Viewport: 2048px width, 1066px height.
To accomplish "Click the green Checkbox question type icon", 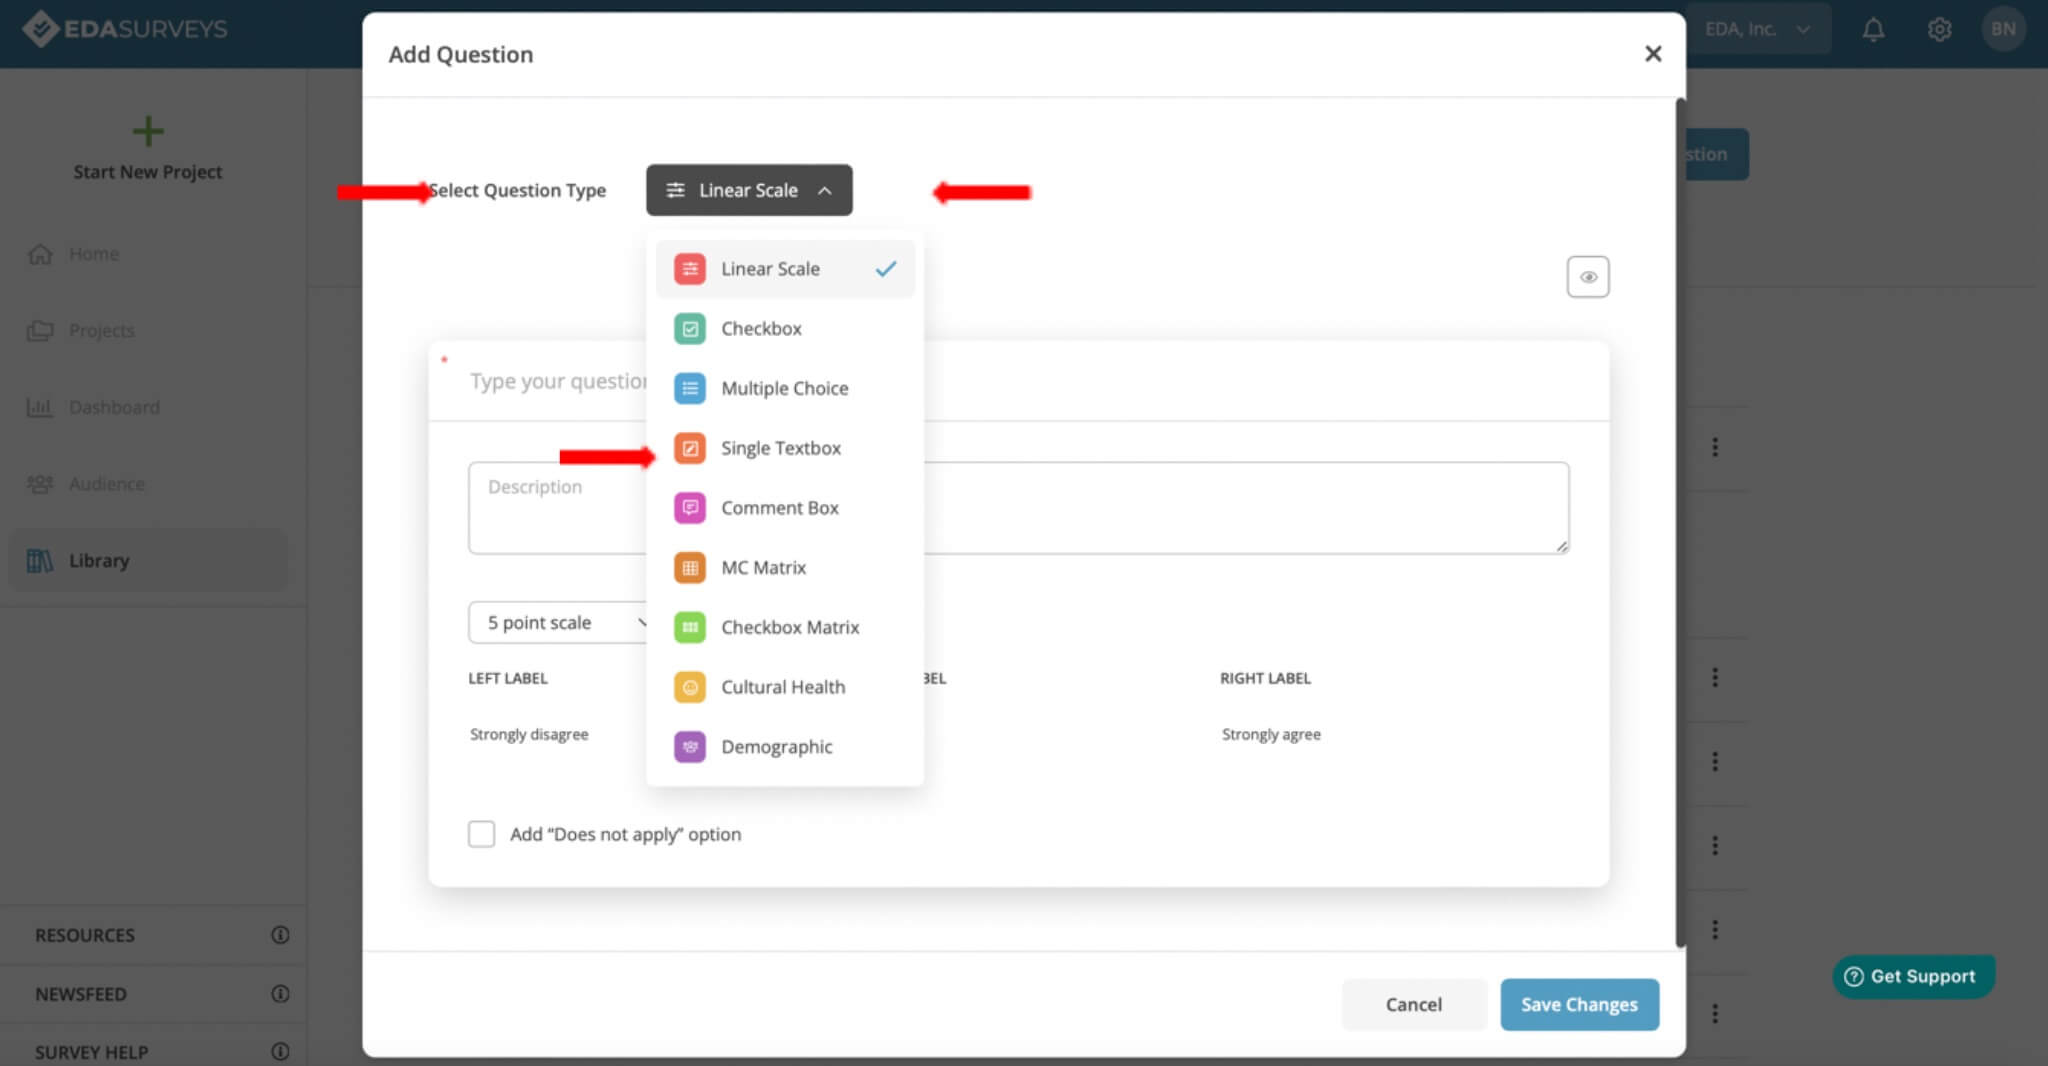I will [689, 329].
